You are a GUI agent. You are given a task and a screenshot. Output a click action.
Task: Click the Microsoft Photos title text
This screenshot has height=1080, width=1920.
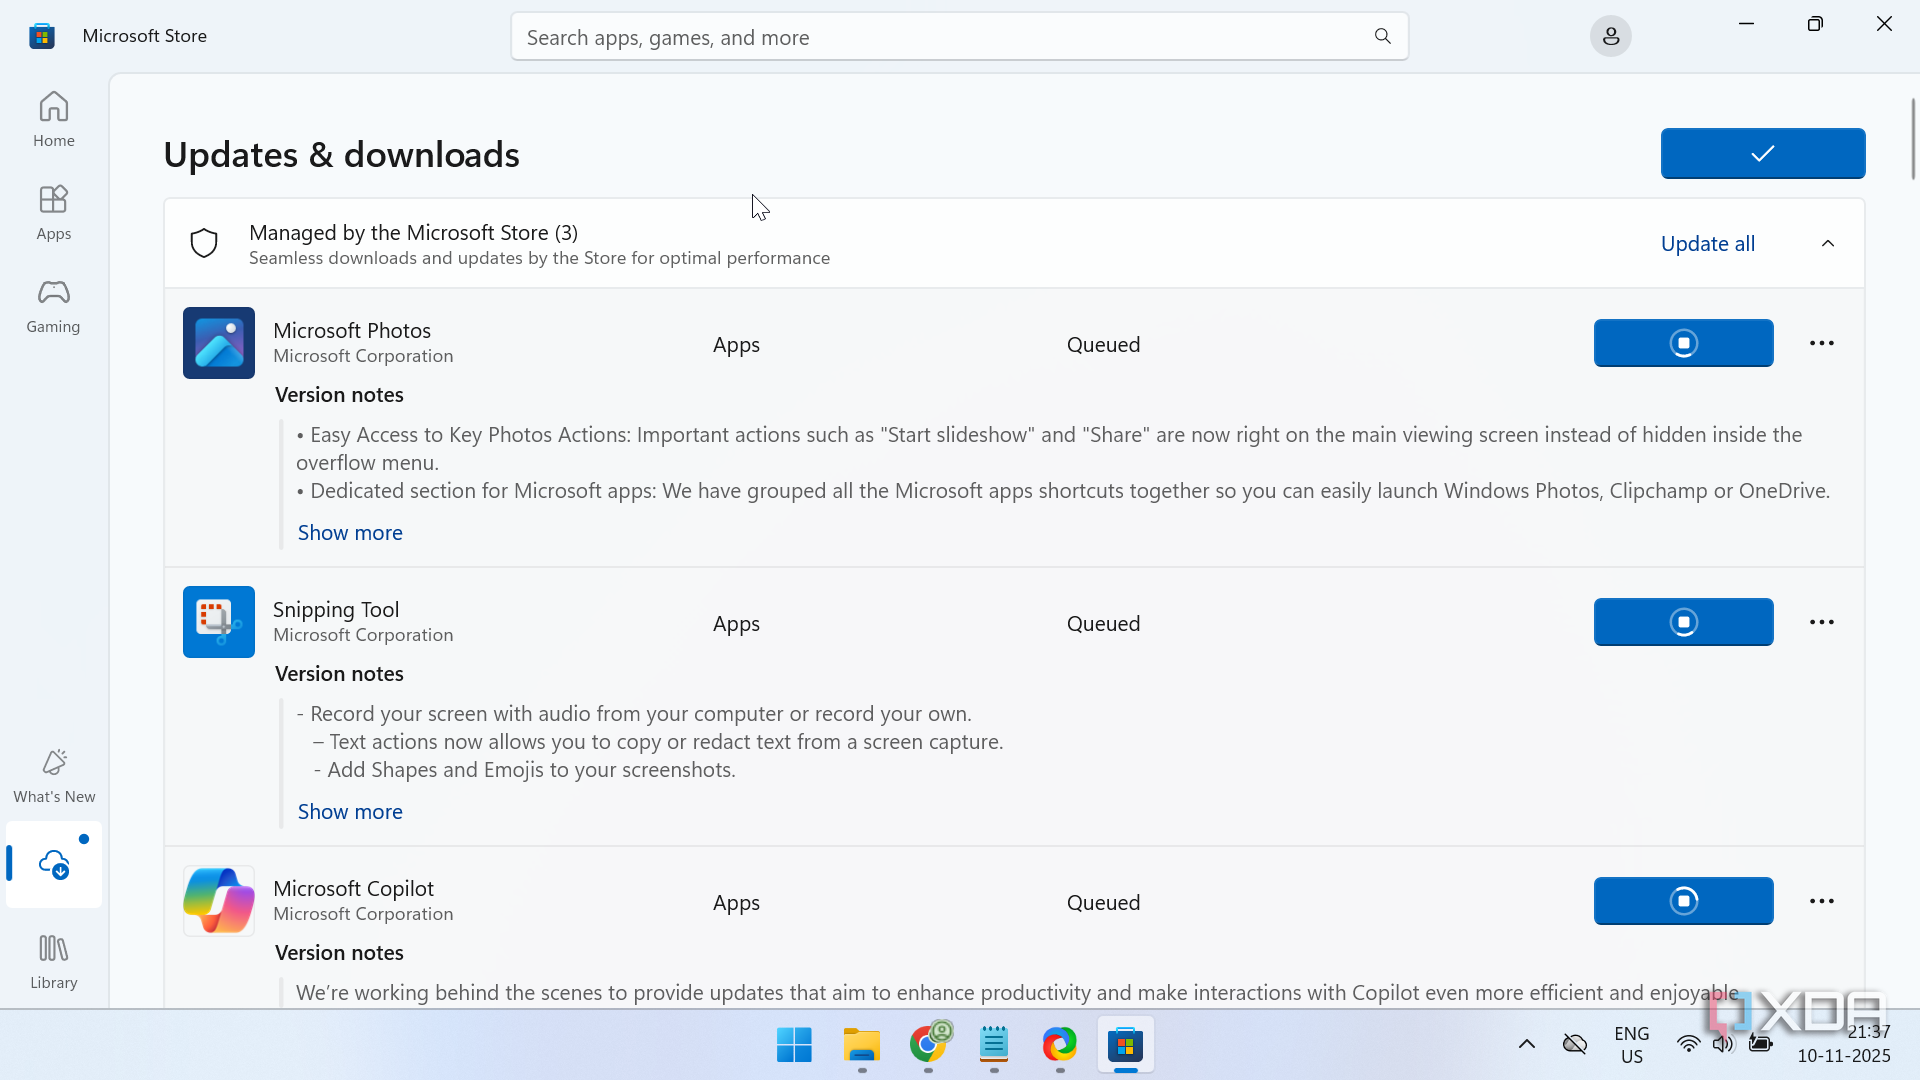coord(352,330)
